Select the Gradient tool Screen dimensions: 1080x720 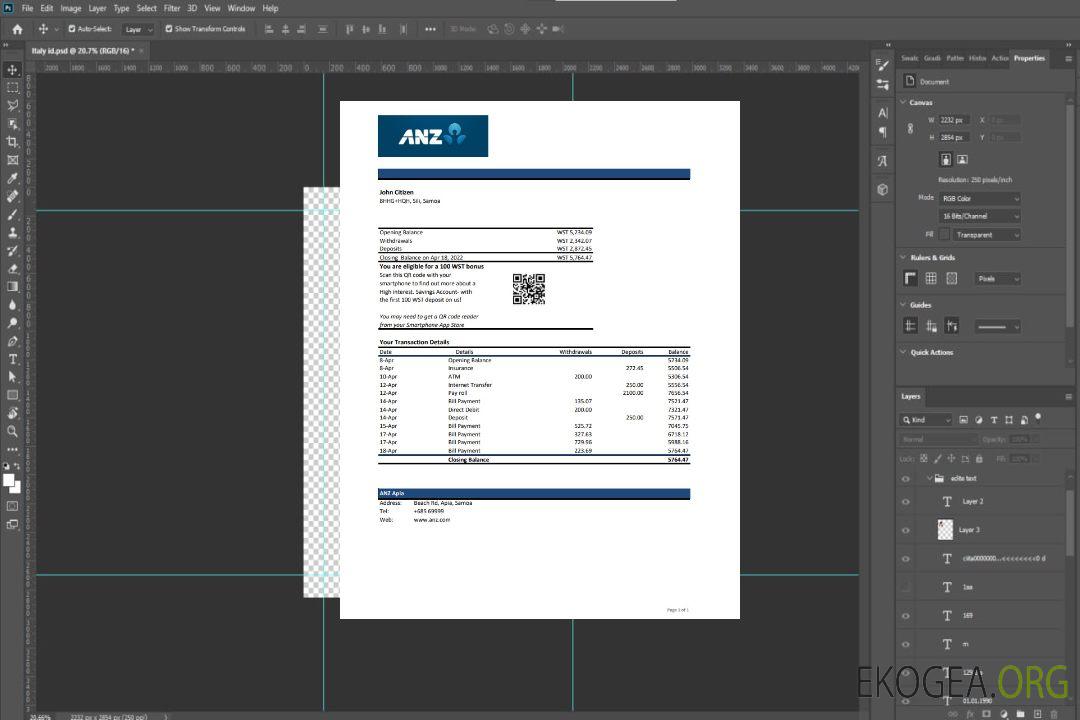coord(12,287)
